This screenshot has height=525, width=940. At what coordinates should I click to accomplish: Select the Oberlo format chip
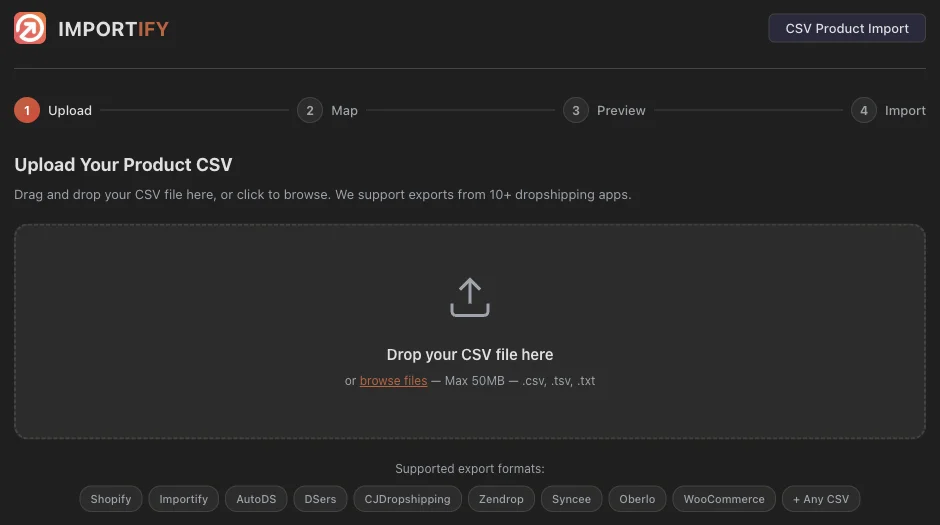pyautogui.click(x=637, y=499)
